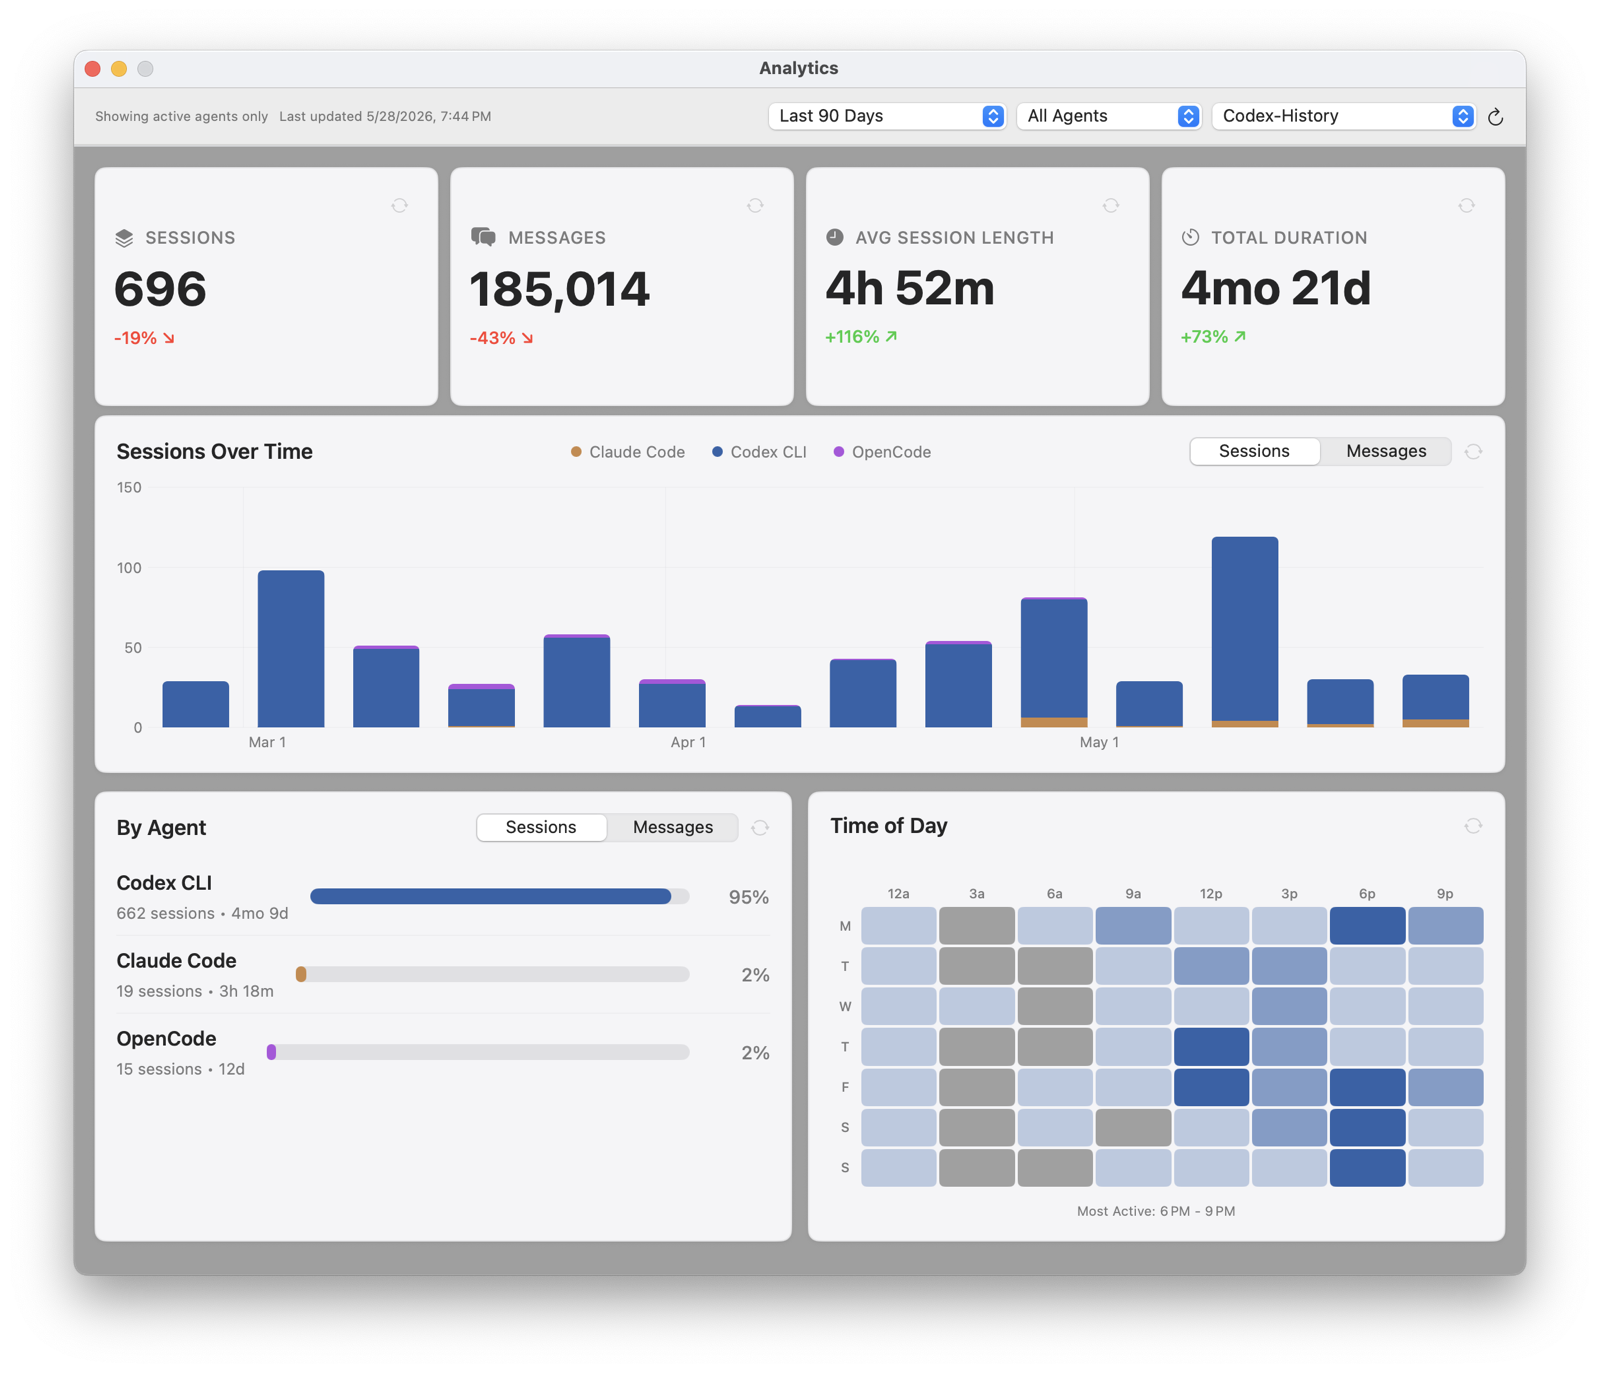Click the May 1 axis label
This screenshot has width=1600, height=1373.
tap(1099, 743)
